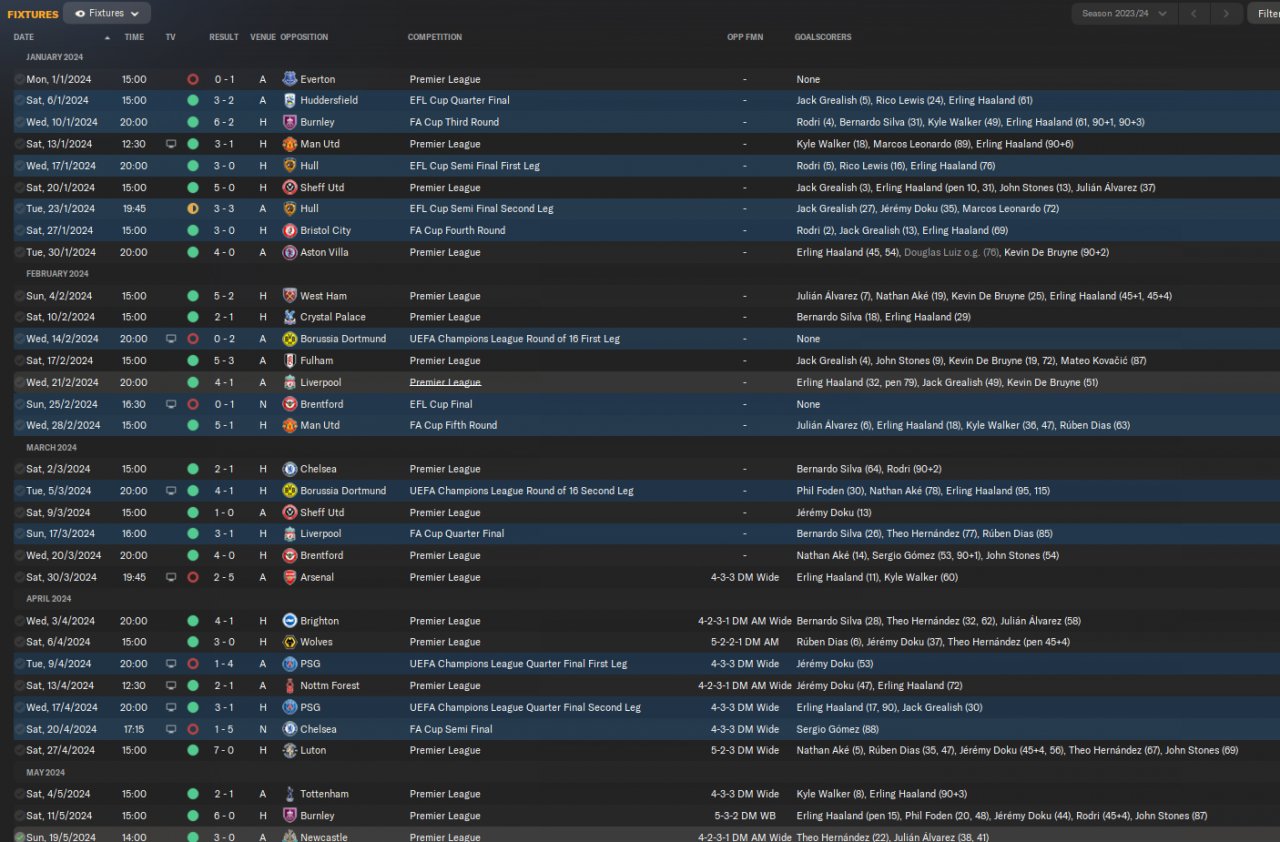Click the TV icon on the EFL Cup Final row
Screen dimensions: 1280x842
coord(171,404)
